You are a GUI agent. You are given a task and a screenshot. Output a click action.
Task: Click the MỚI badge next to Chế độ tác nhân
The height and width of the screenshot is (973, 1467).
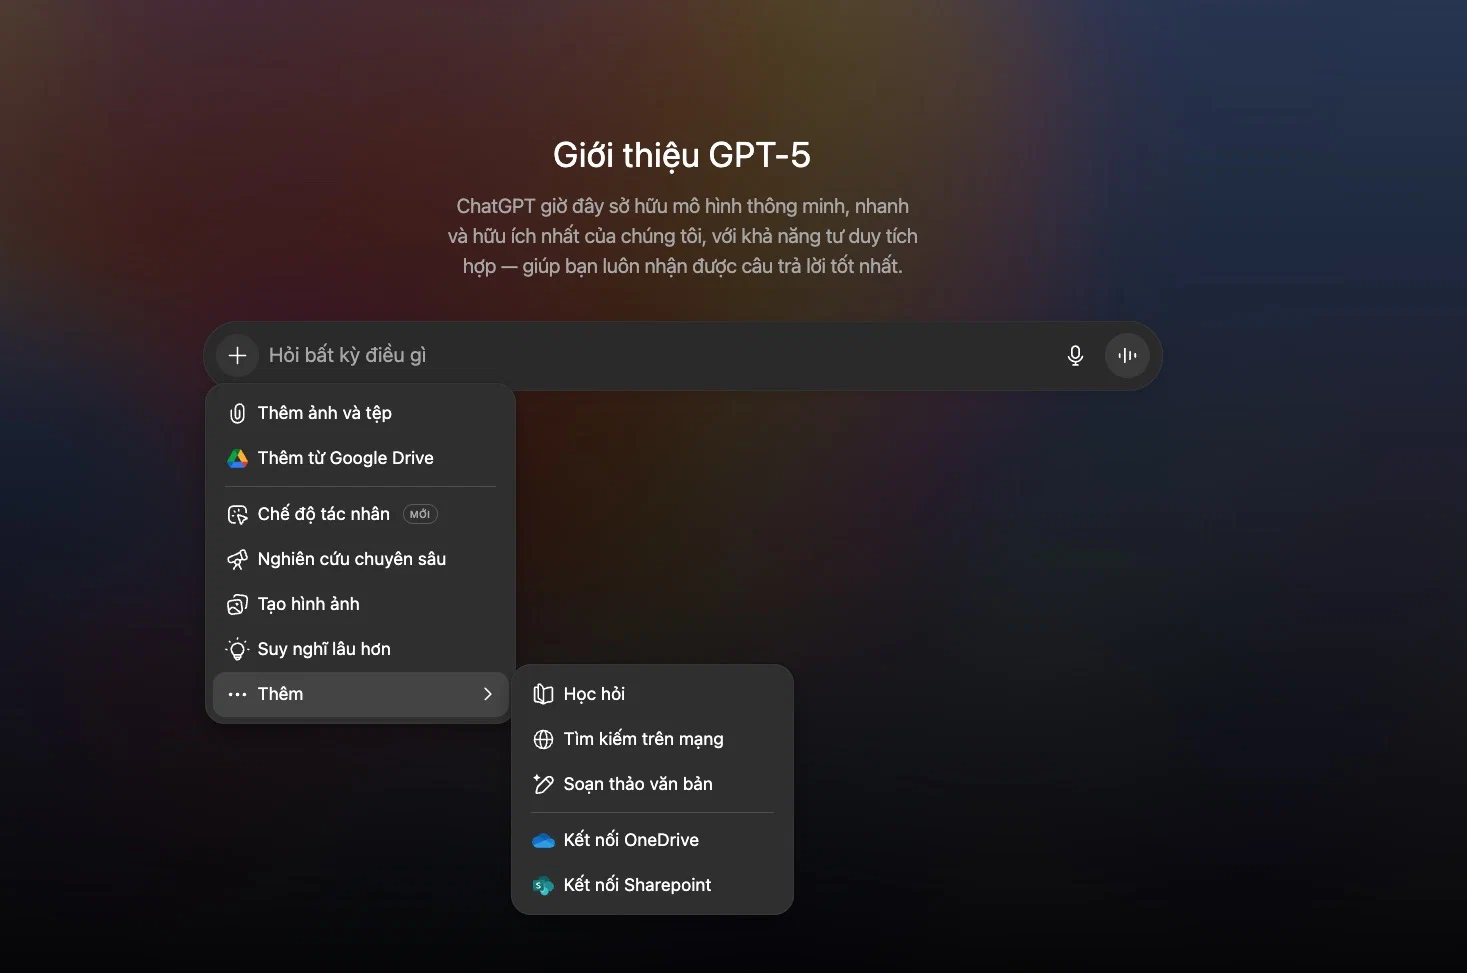pos(420,514)
